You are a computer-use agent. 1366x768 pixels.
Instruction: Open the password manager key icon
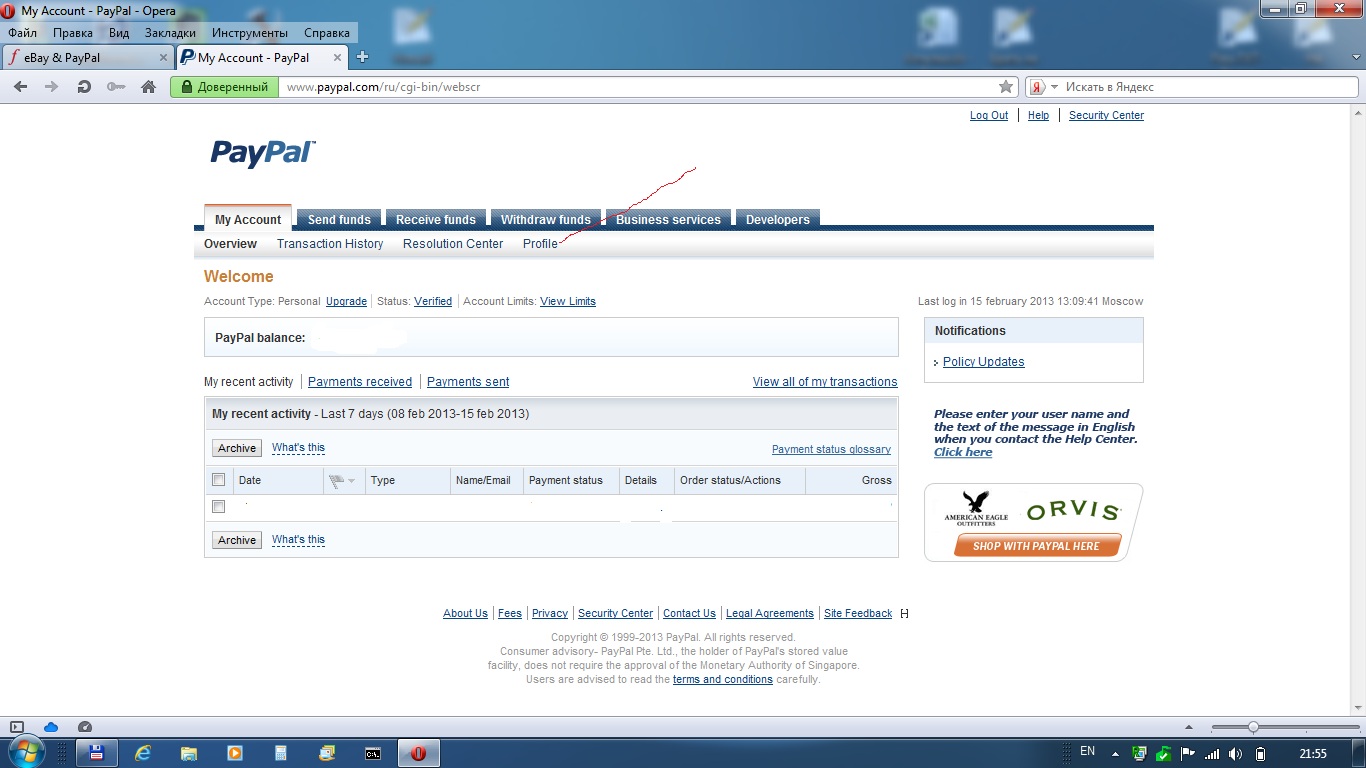[116, 87]
